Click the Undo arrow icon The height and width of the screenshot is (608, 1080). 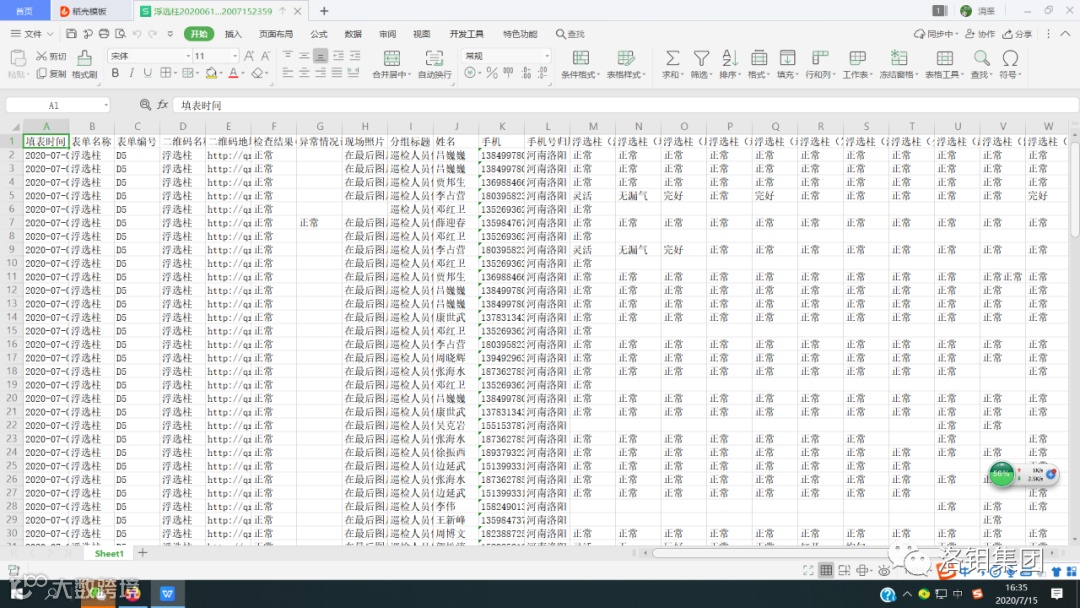137,34
